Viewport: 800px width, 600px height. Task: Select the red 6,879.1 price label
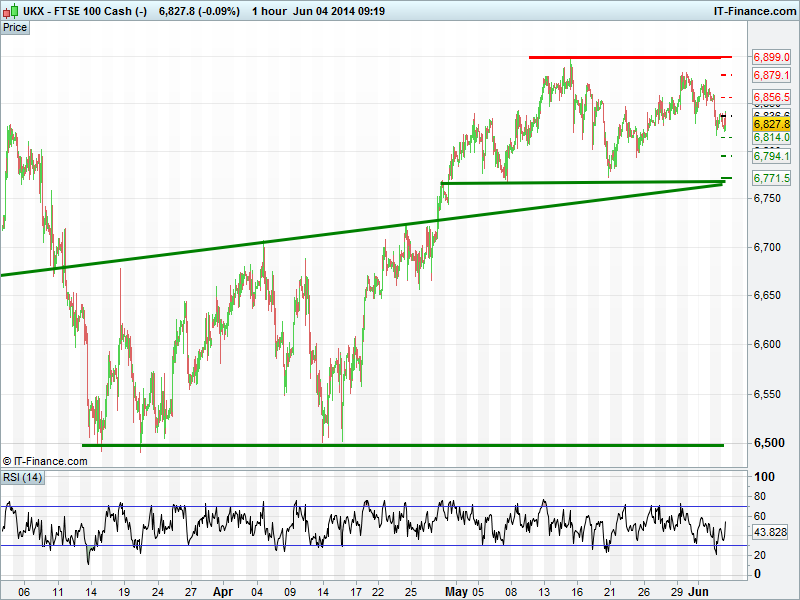coord(771,76)
